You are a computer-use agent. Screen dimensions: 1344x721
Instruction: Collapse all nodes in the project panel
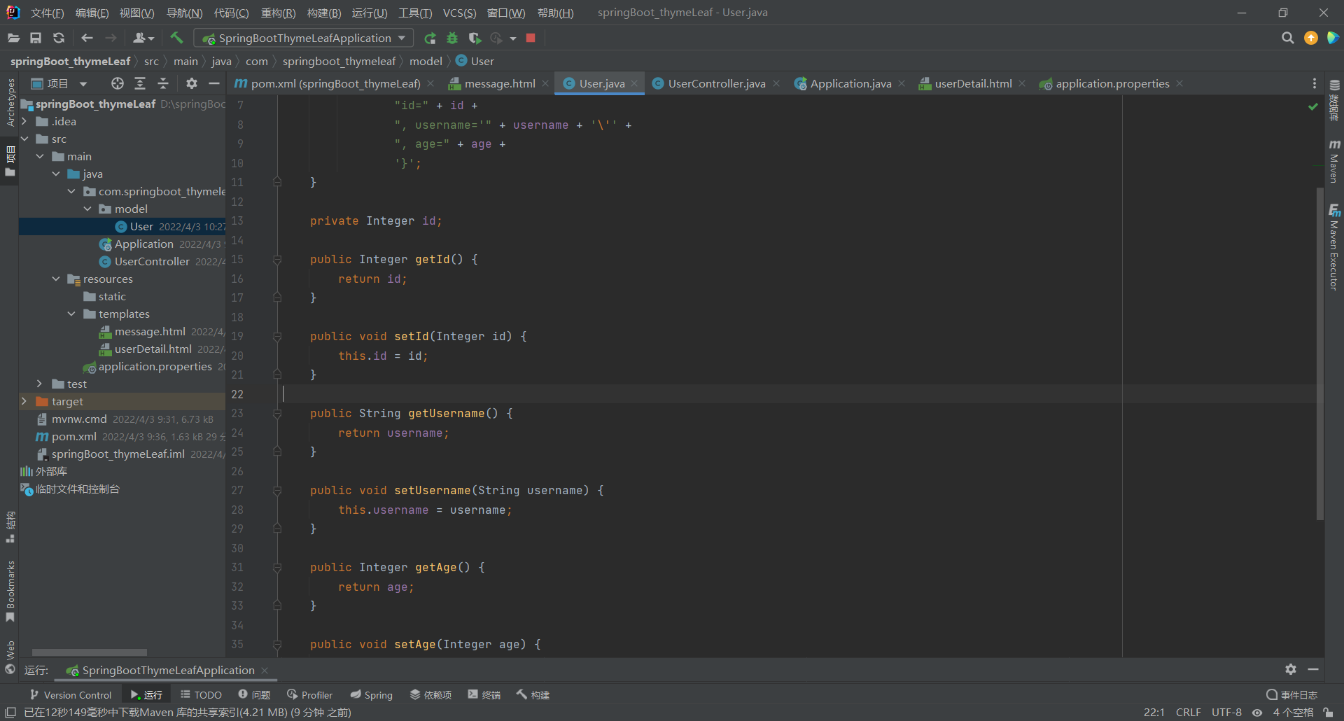163,84
